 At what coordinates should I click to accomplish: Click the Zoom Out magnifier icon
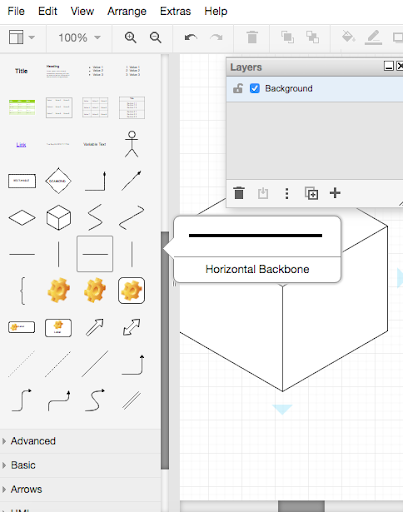click(x=155, y=37)
